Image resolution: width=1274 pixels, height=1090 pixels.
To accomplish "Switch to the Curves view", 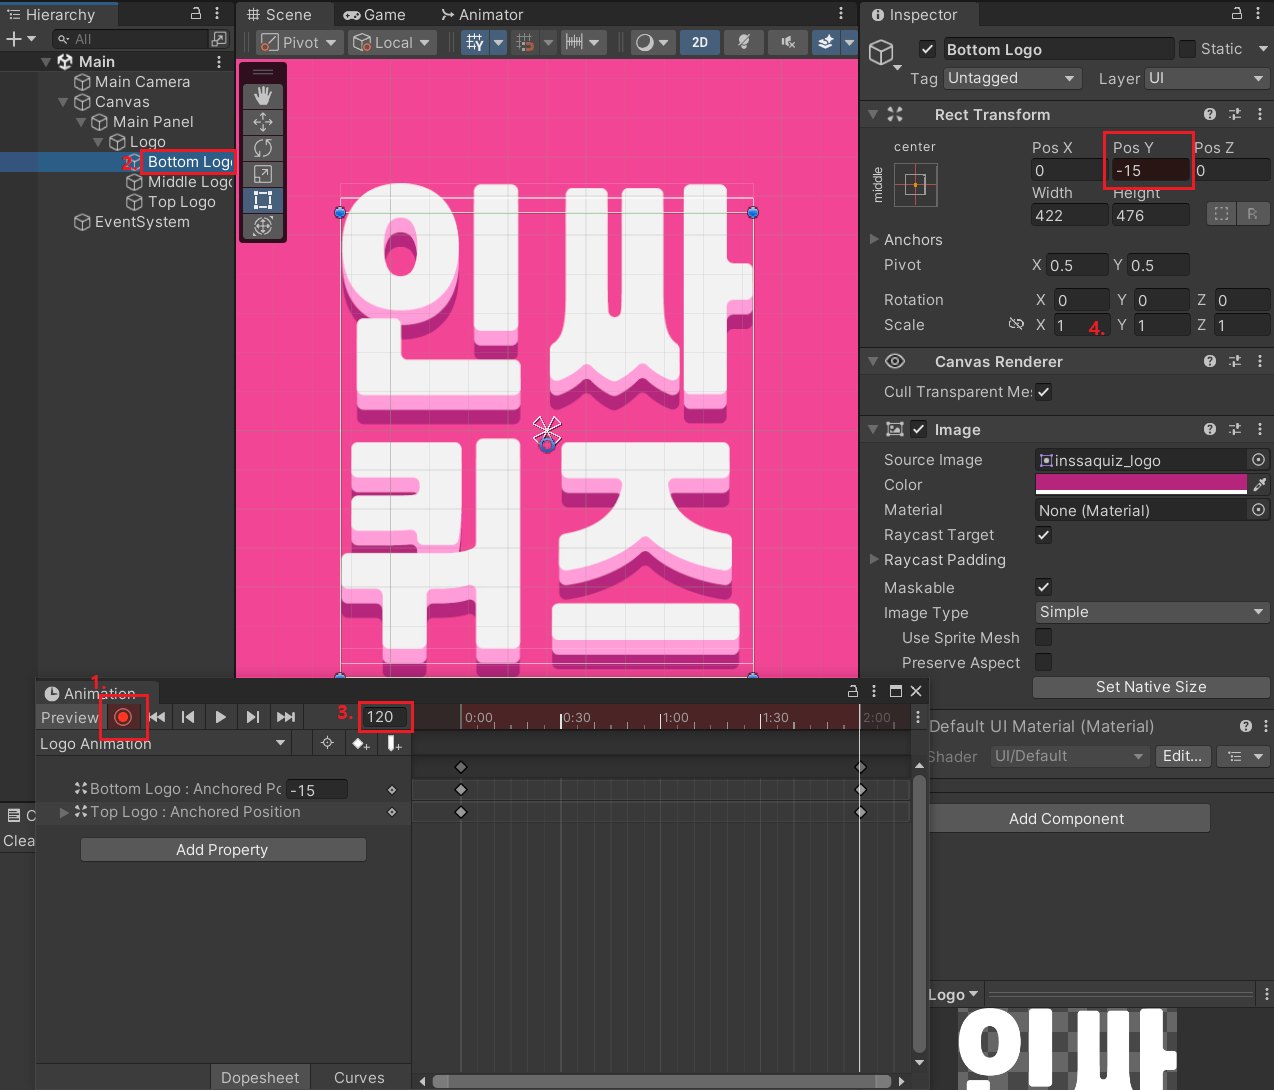I will click(x=359, y=1077).
